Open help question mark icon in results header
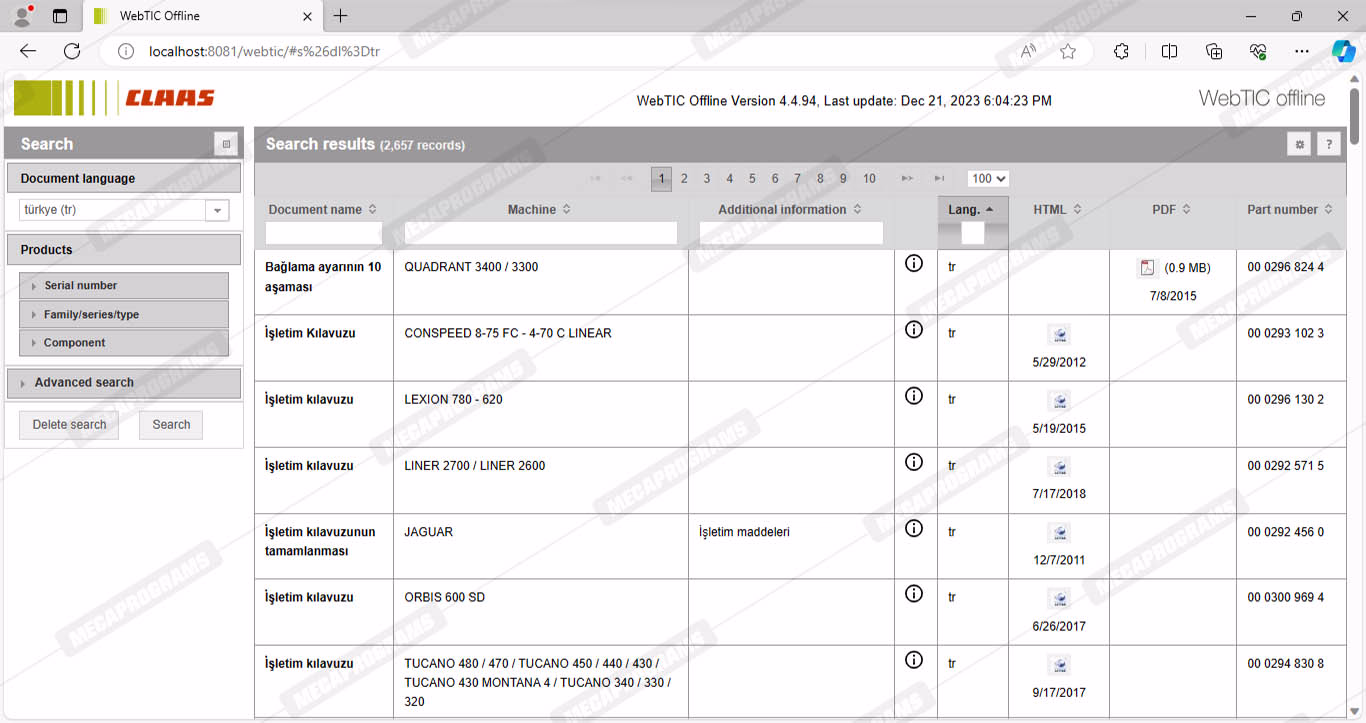The height and width of the screenshot is (723, 1366). pos(1328,145)
